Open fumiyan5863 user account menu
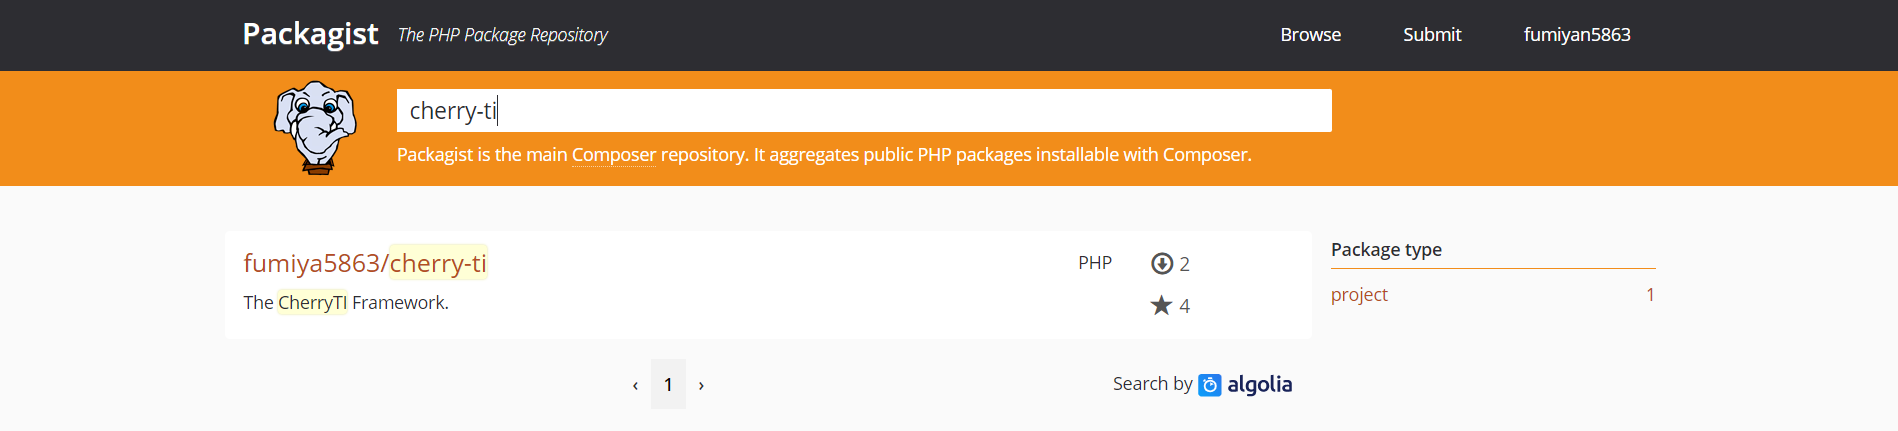Screen dimensions: 1898x431 click(1577, 35)
